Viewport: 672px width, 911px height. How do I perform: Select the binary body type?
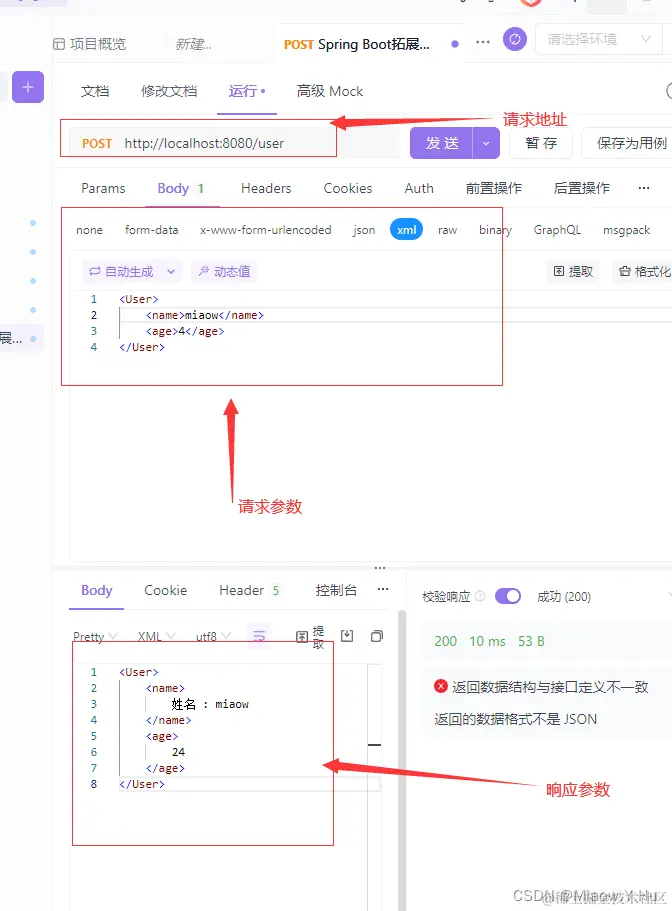click(495, 230)
